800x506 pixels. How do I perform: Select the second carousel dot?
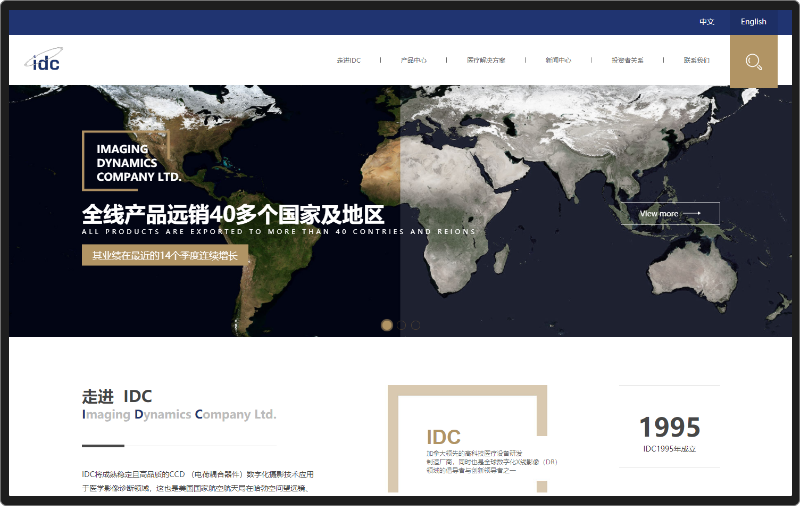tap(402, 325)
